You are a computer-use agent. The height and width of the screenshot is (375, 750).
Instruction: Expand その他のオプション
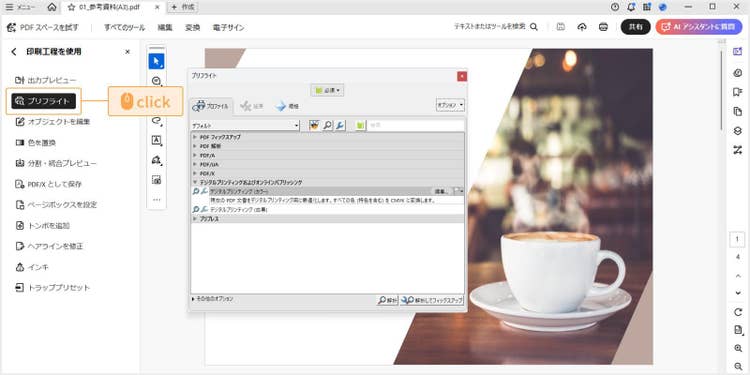point(212,299)
